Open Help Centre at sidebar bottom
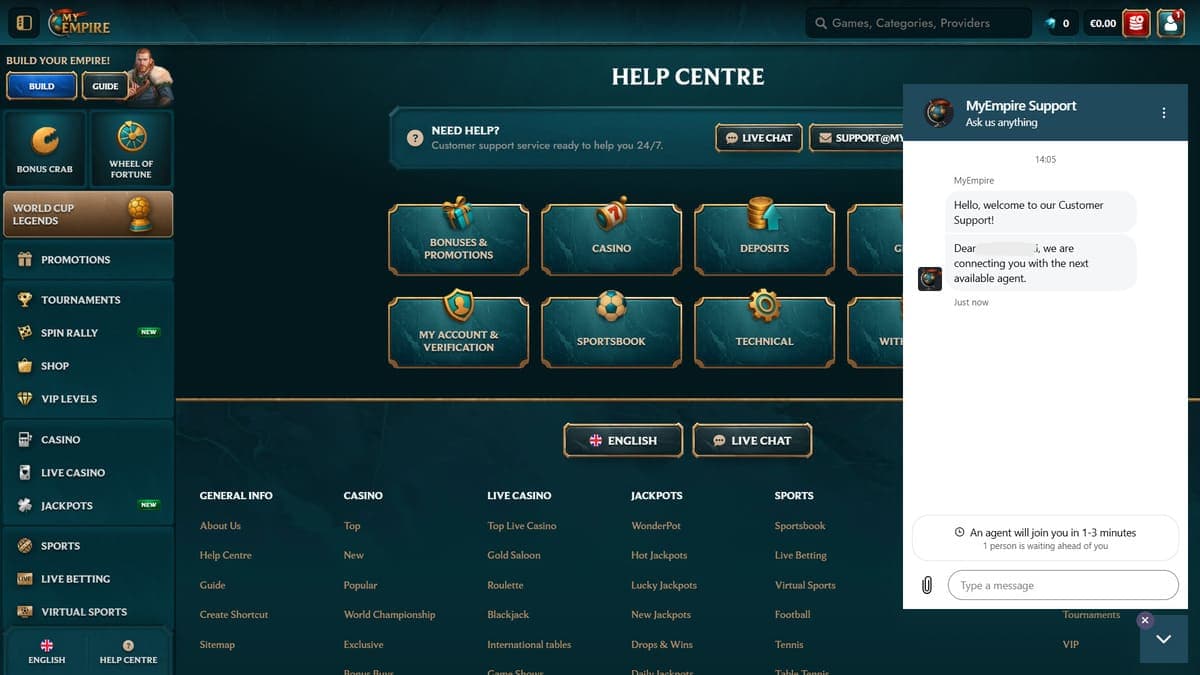This screenshot has height=675, width=1200. pos(128,652)
